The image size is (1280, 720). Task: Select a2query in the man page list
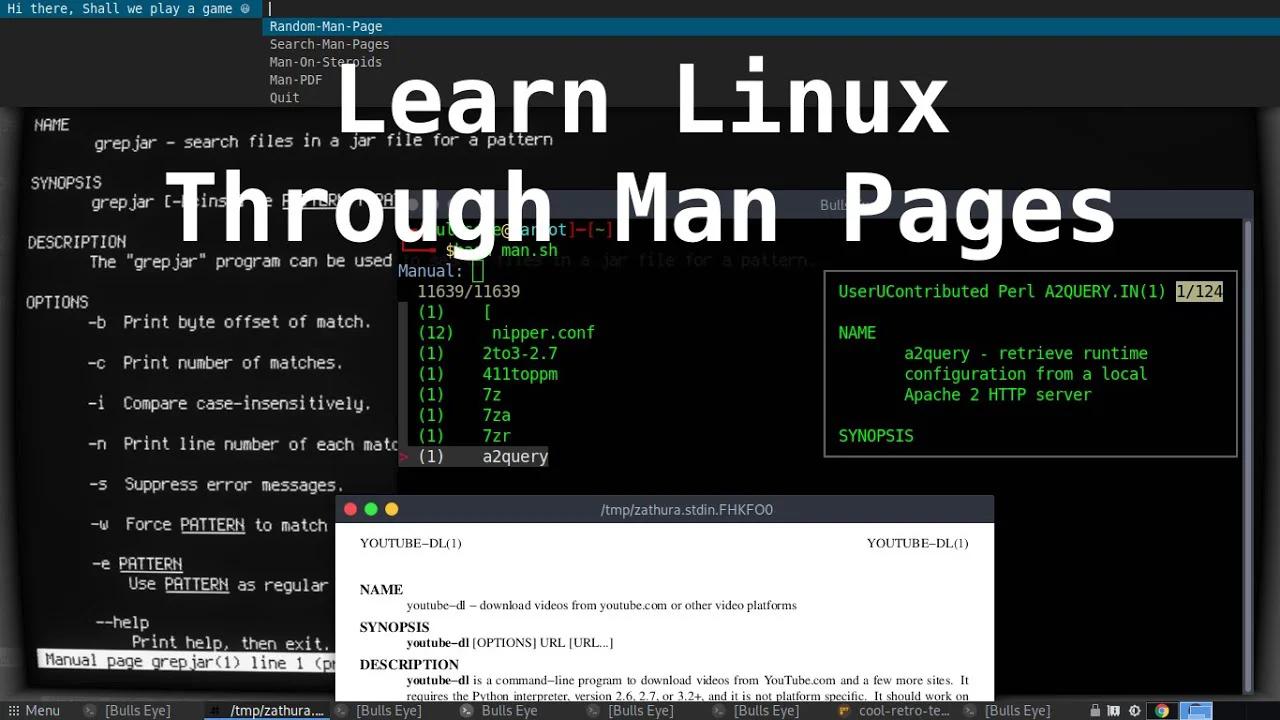click(x=514, y=456)
